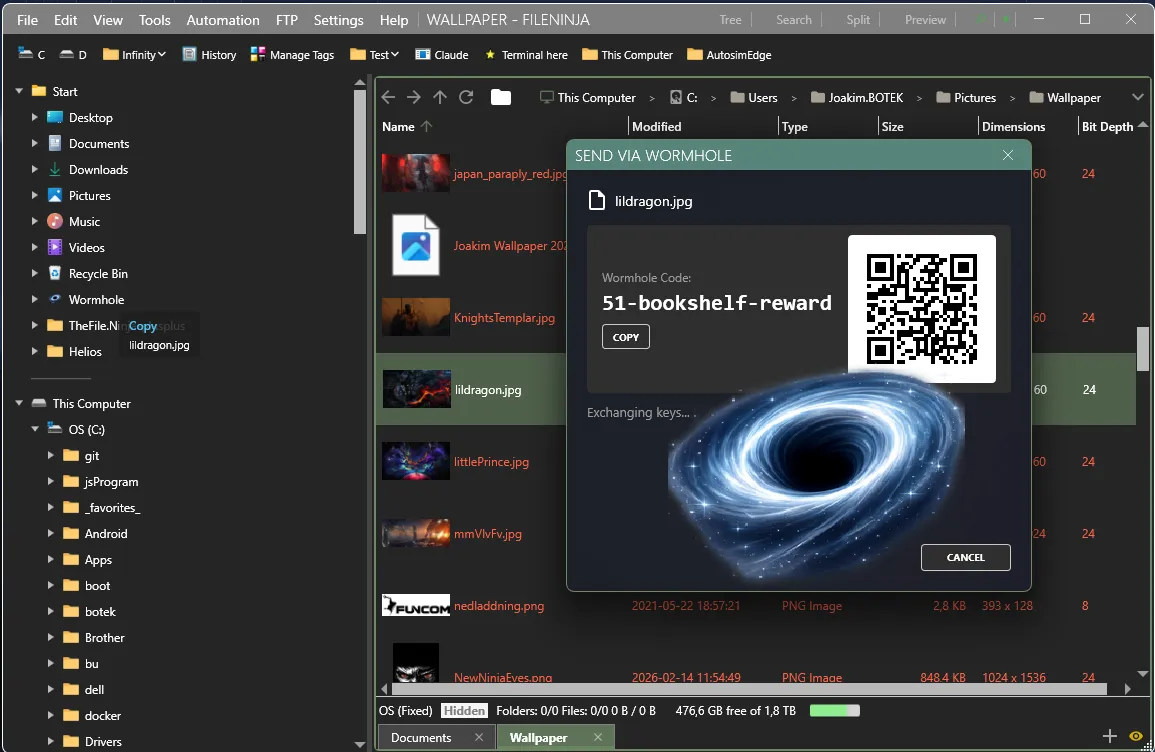Sort files by Modified column
Screen dimensions: 1155x752
(x=656, y=127)
